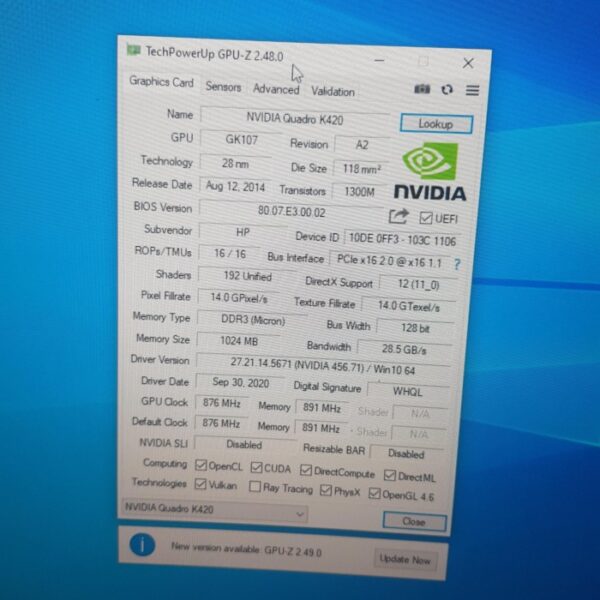Click the Memory Type field DDR3 (Micron)
Viewport: 600px width, 600px height.
[x=253, y=320]
